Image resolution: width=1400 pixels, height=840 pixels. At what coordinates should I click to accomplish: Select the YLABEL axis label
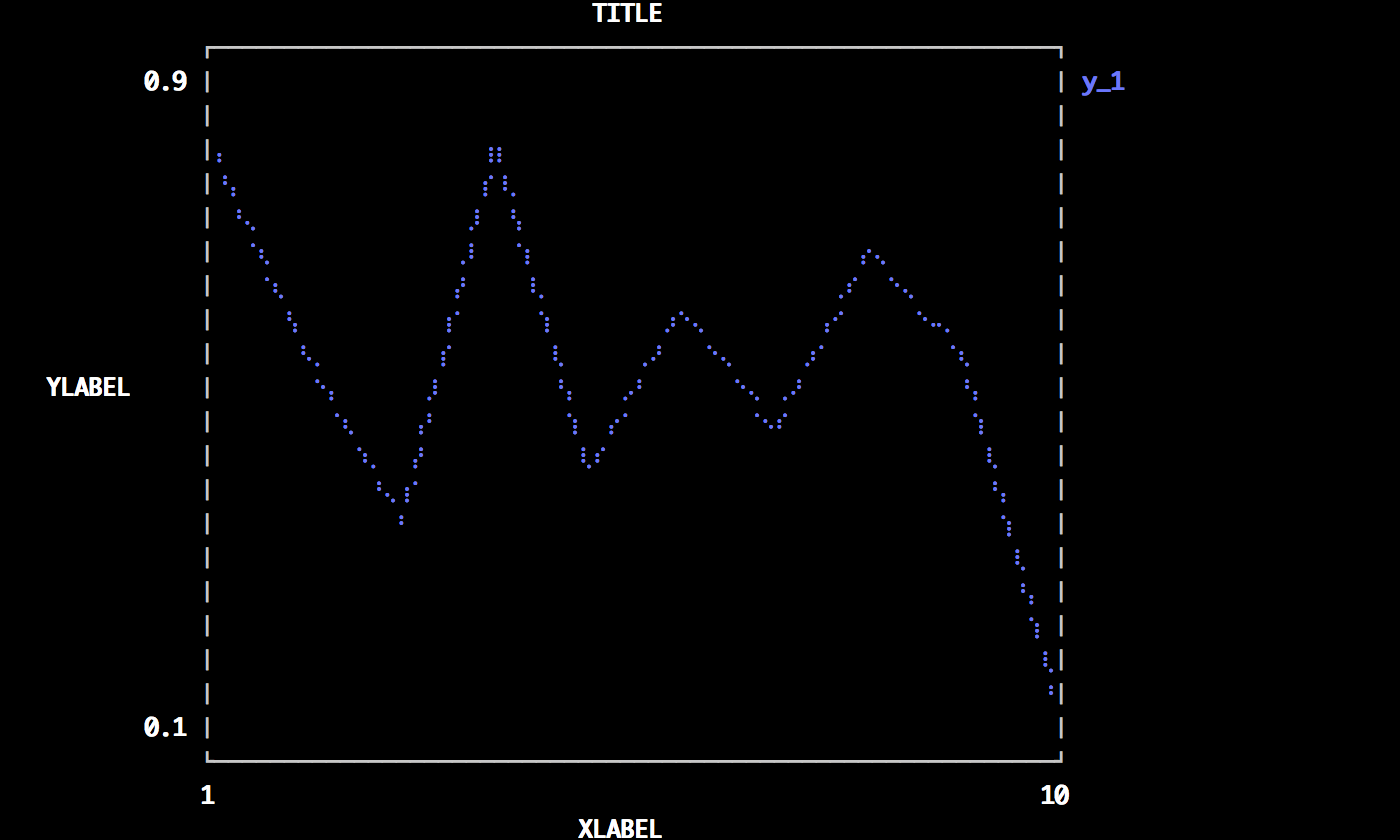[88, 388]
